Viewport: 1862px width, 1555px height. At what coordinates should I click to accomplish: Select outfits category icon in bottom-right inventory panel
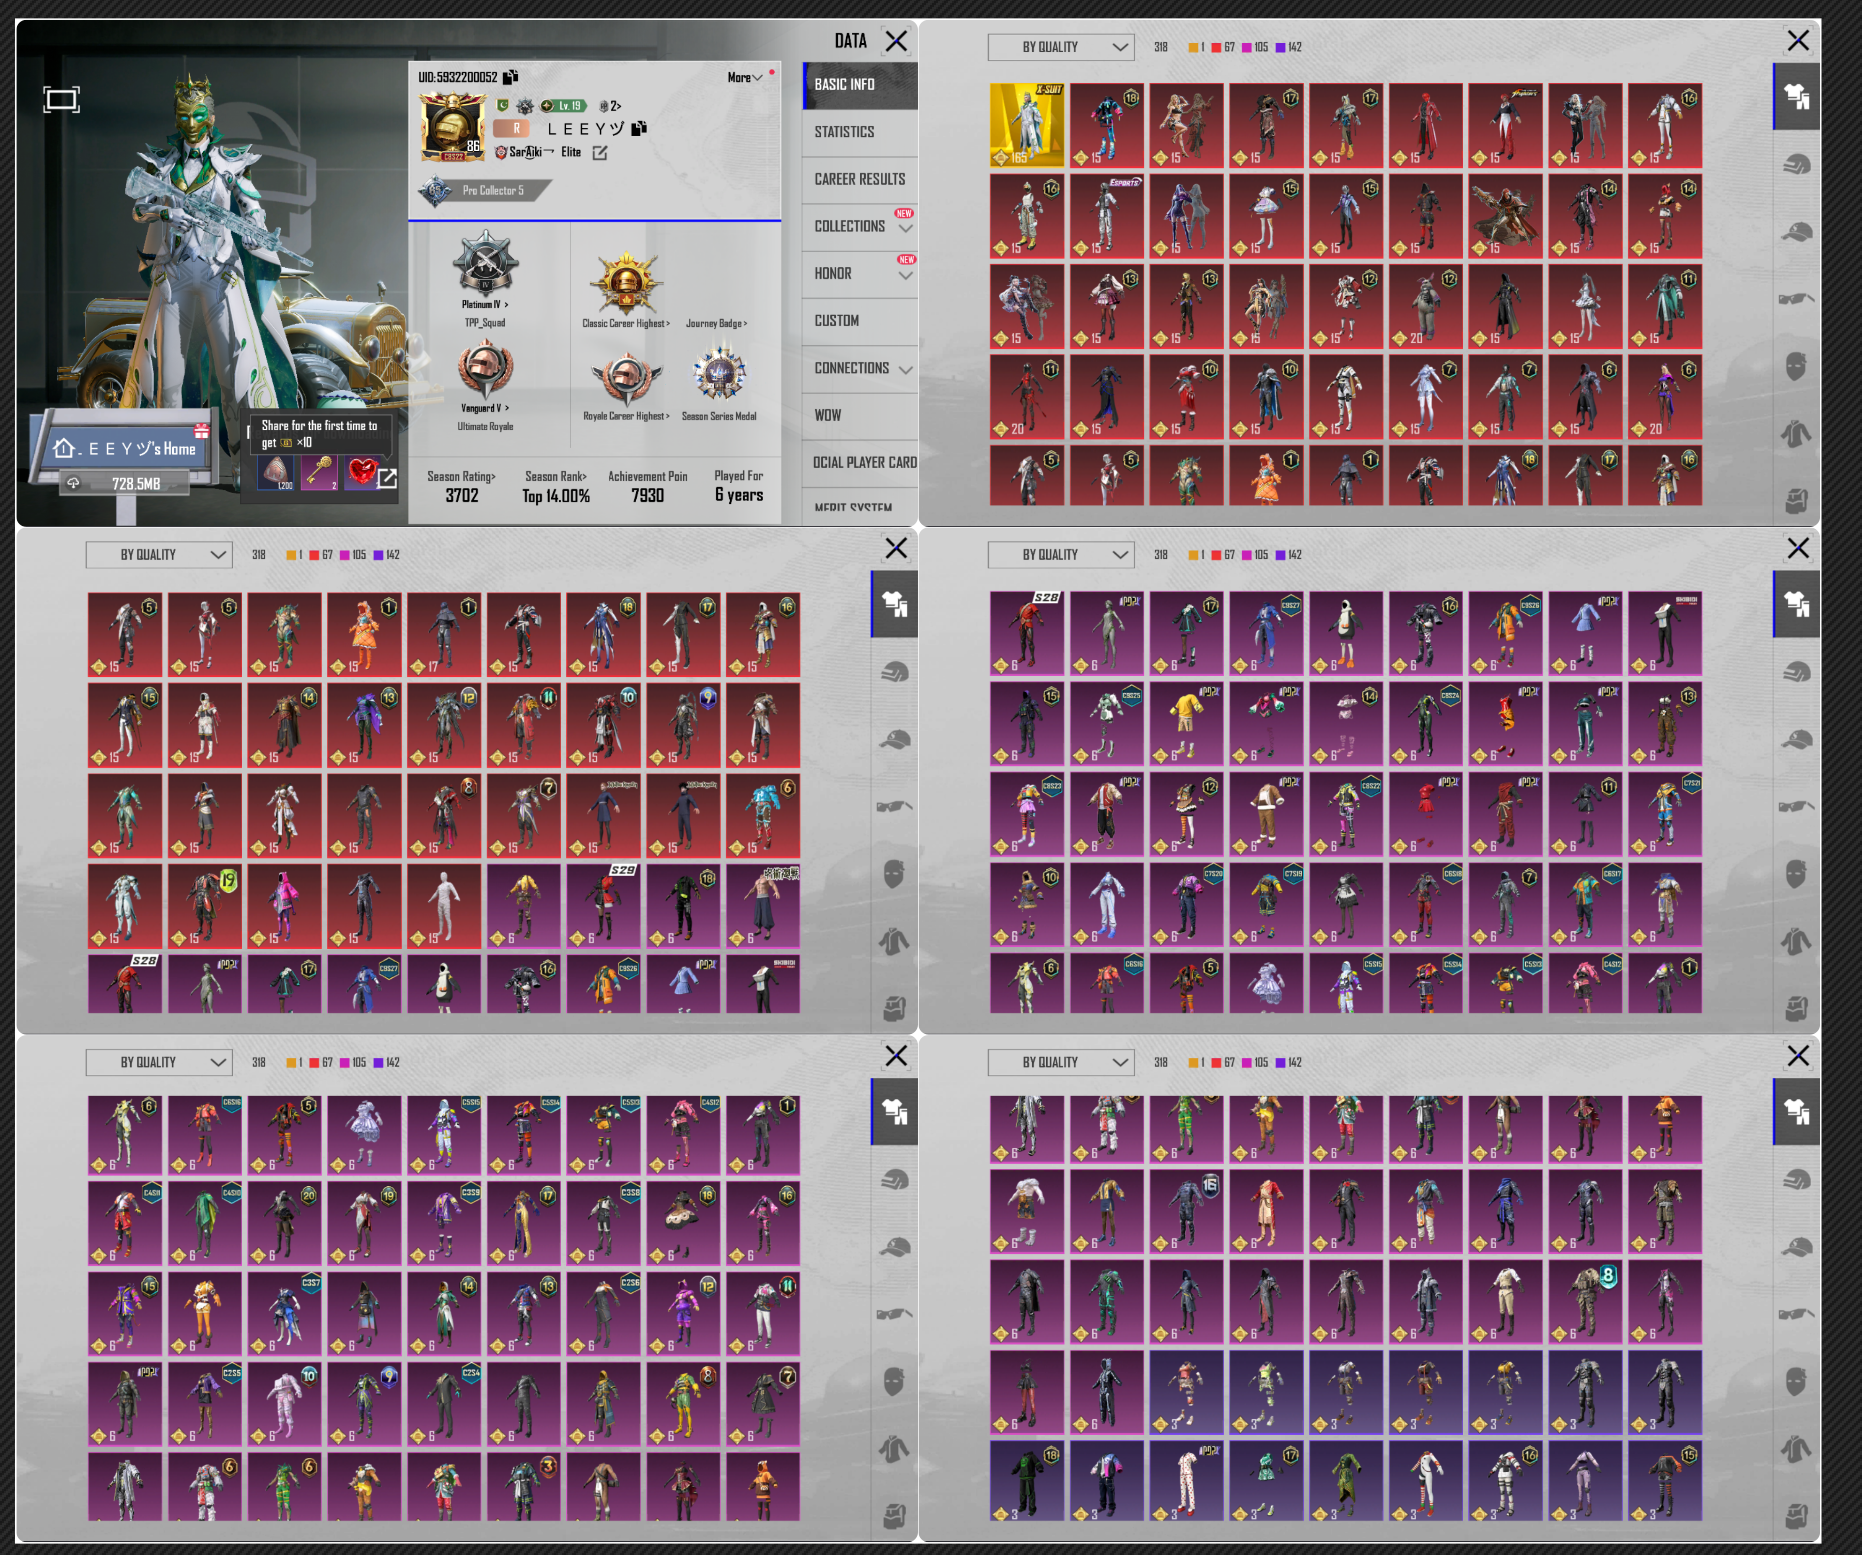pos(1797,1112)
